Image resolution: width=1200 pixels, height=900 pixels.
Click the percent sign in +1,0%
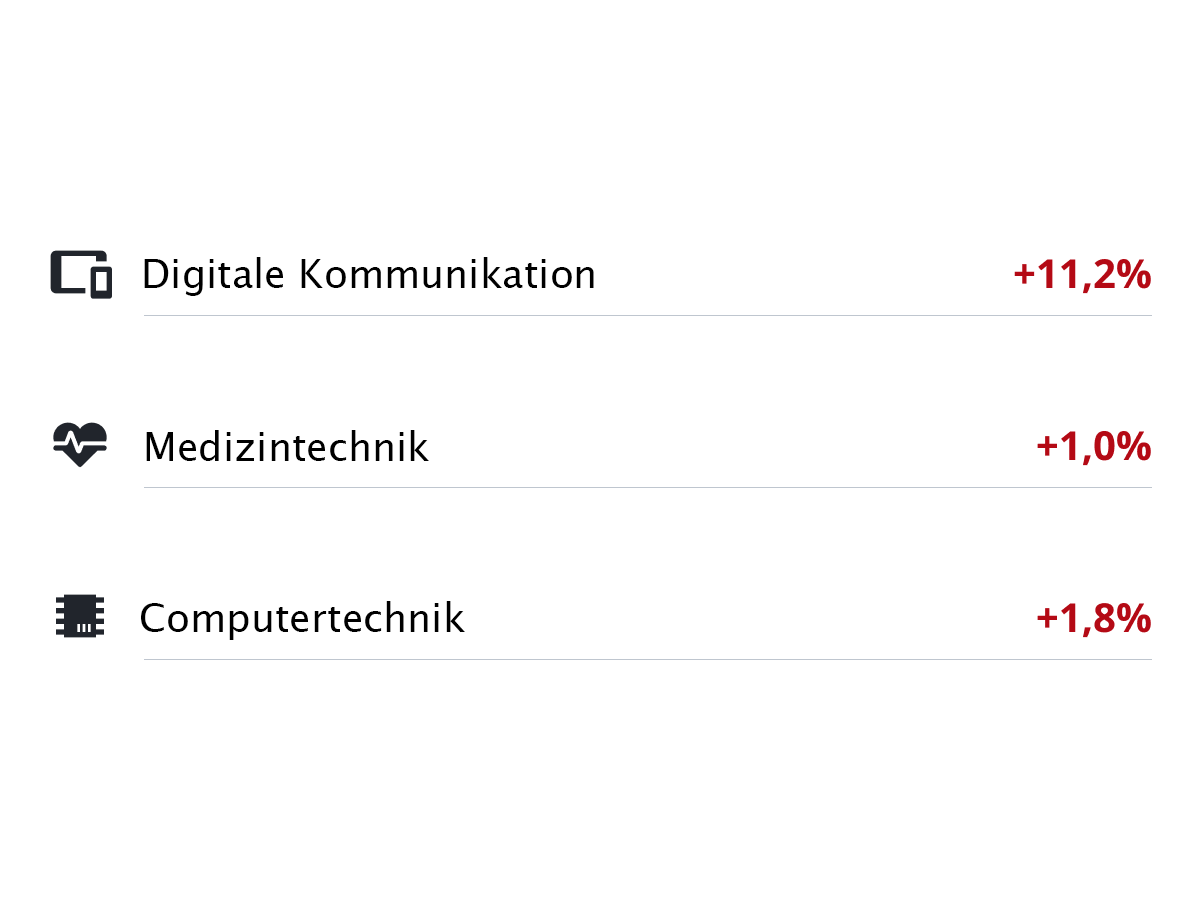tap(1134, 447)
